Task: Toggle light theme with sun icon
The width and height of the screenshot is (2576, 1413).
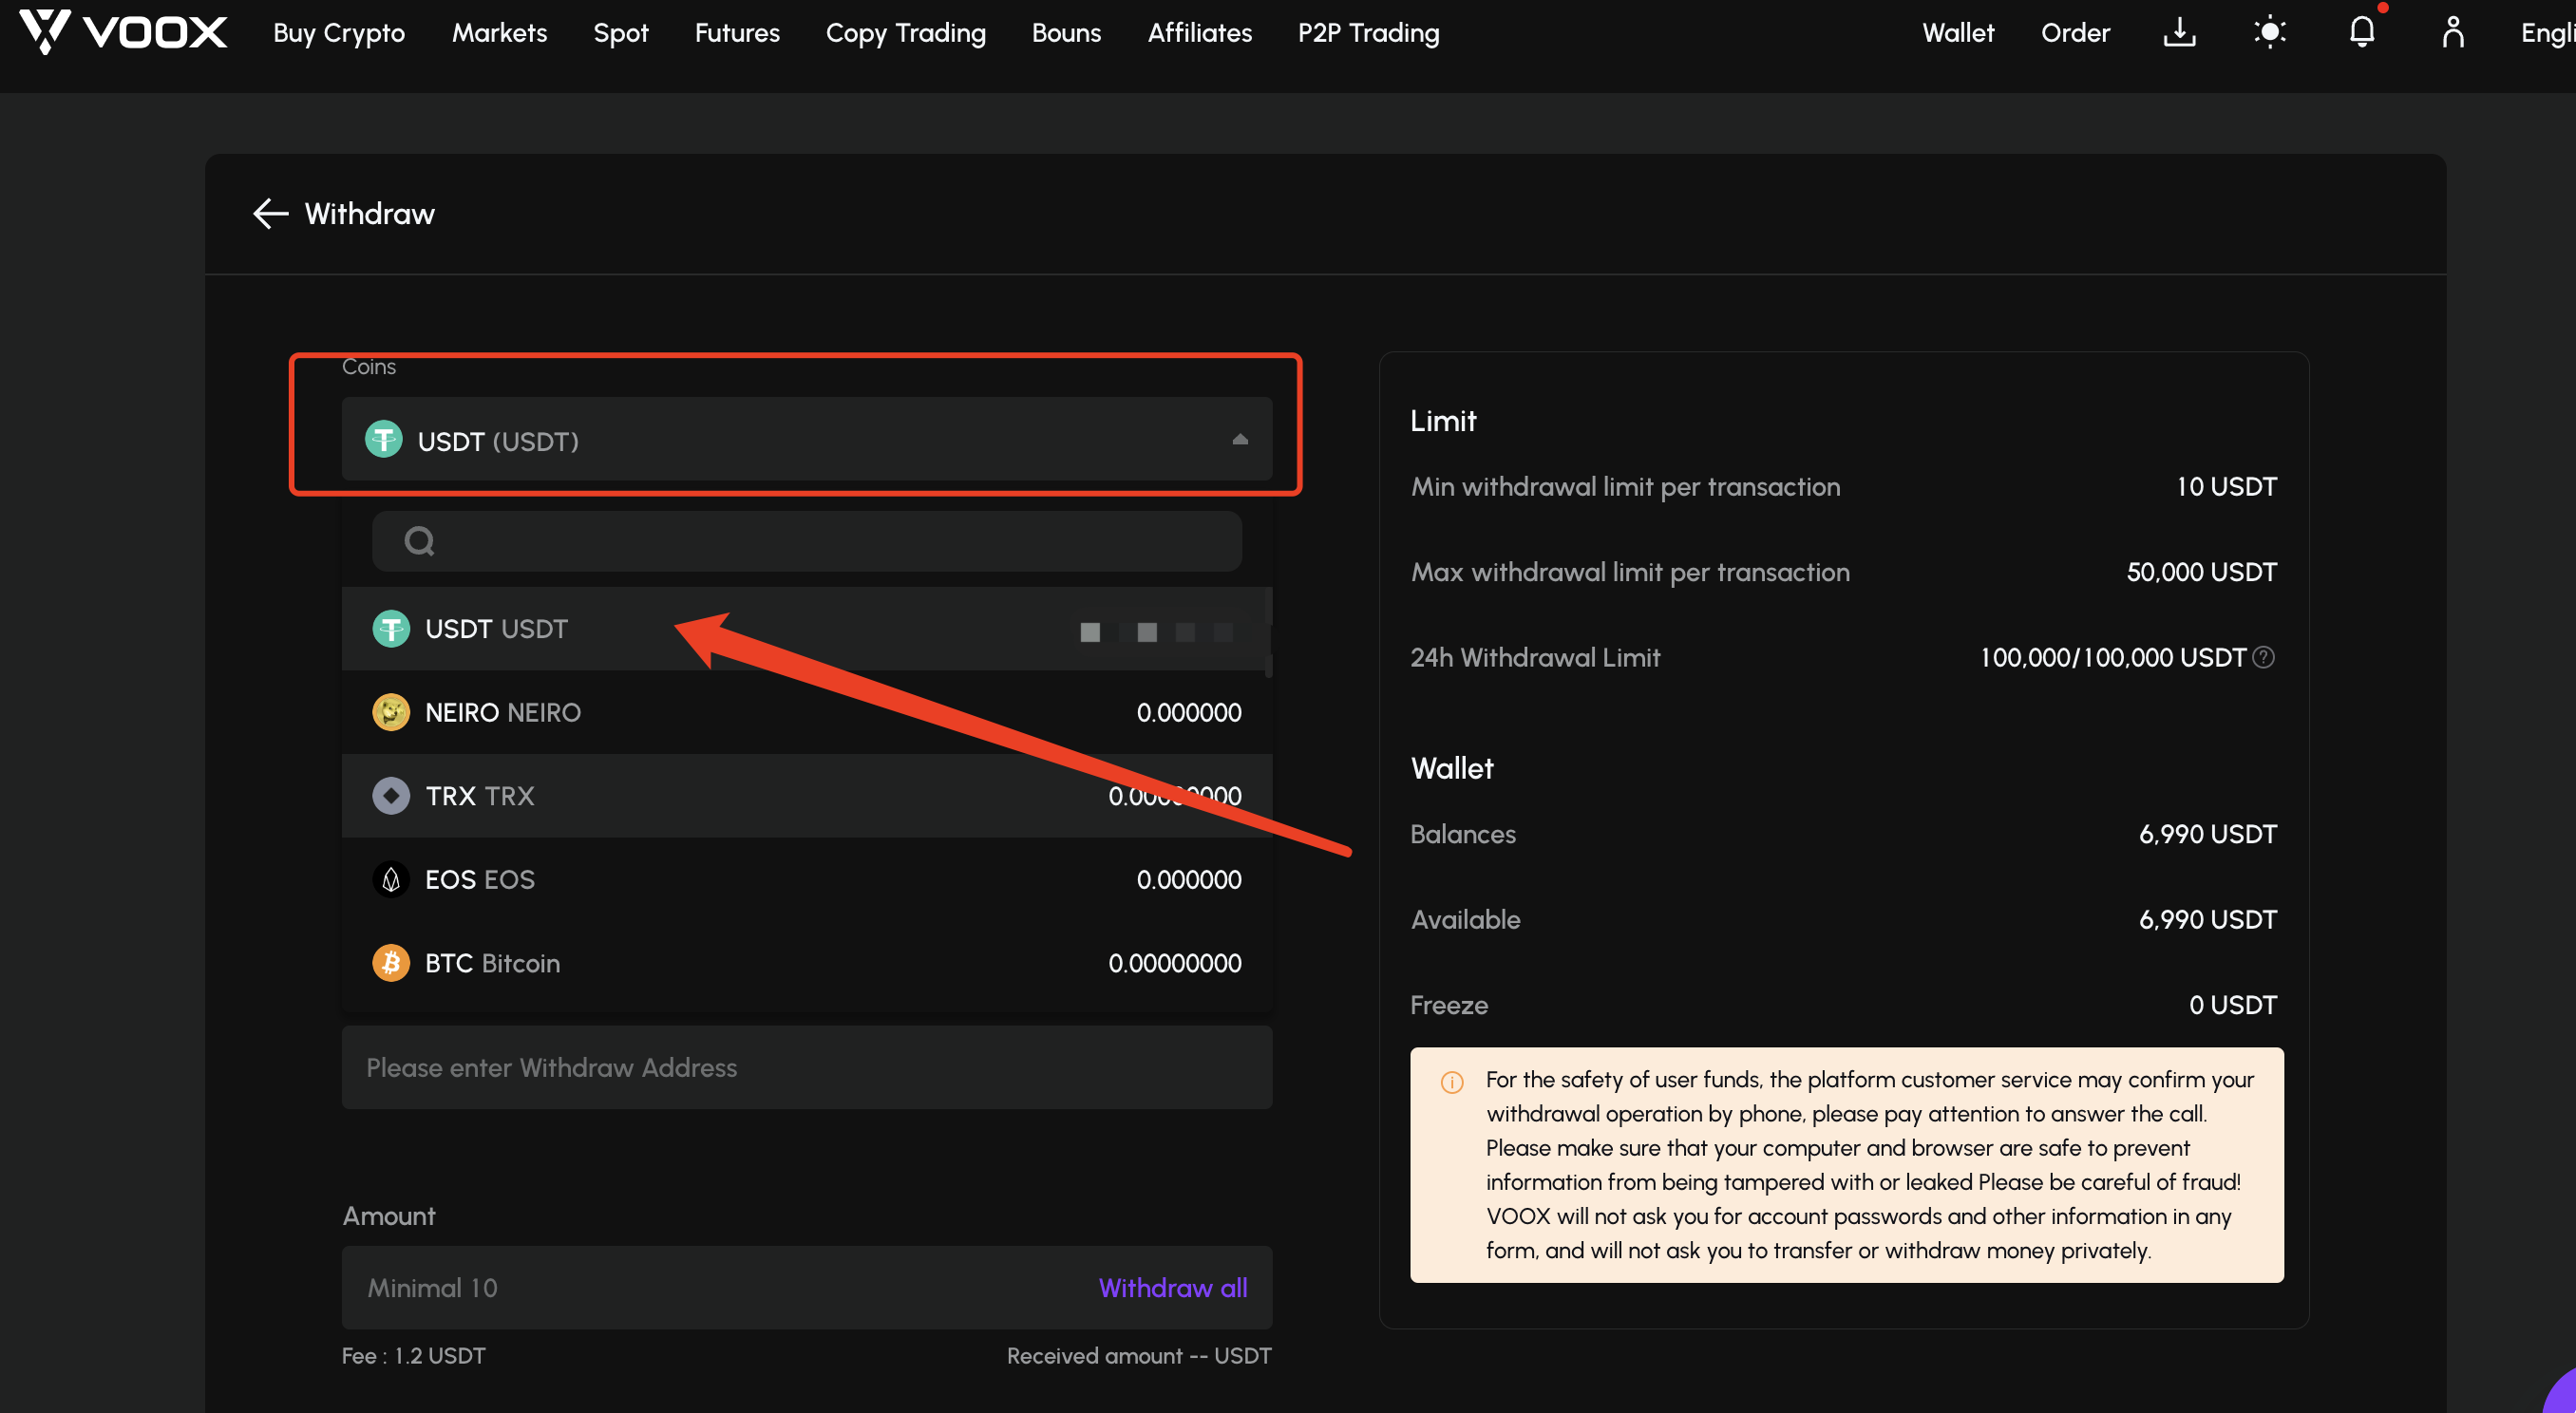Action: point(2270,32)
